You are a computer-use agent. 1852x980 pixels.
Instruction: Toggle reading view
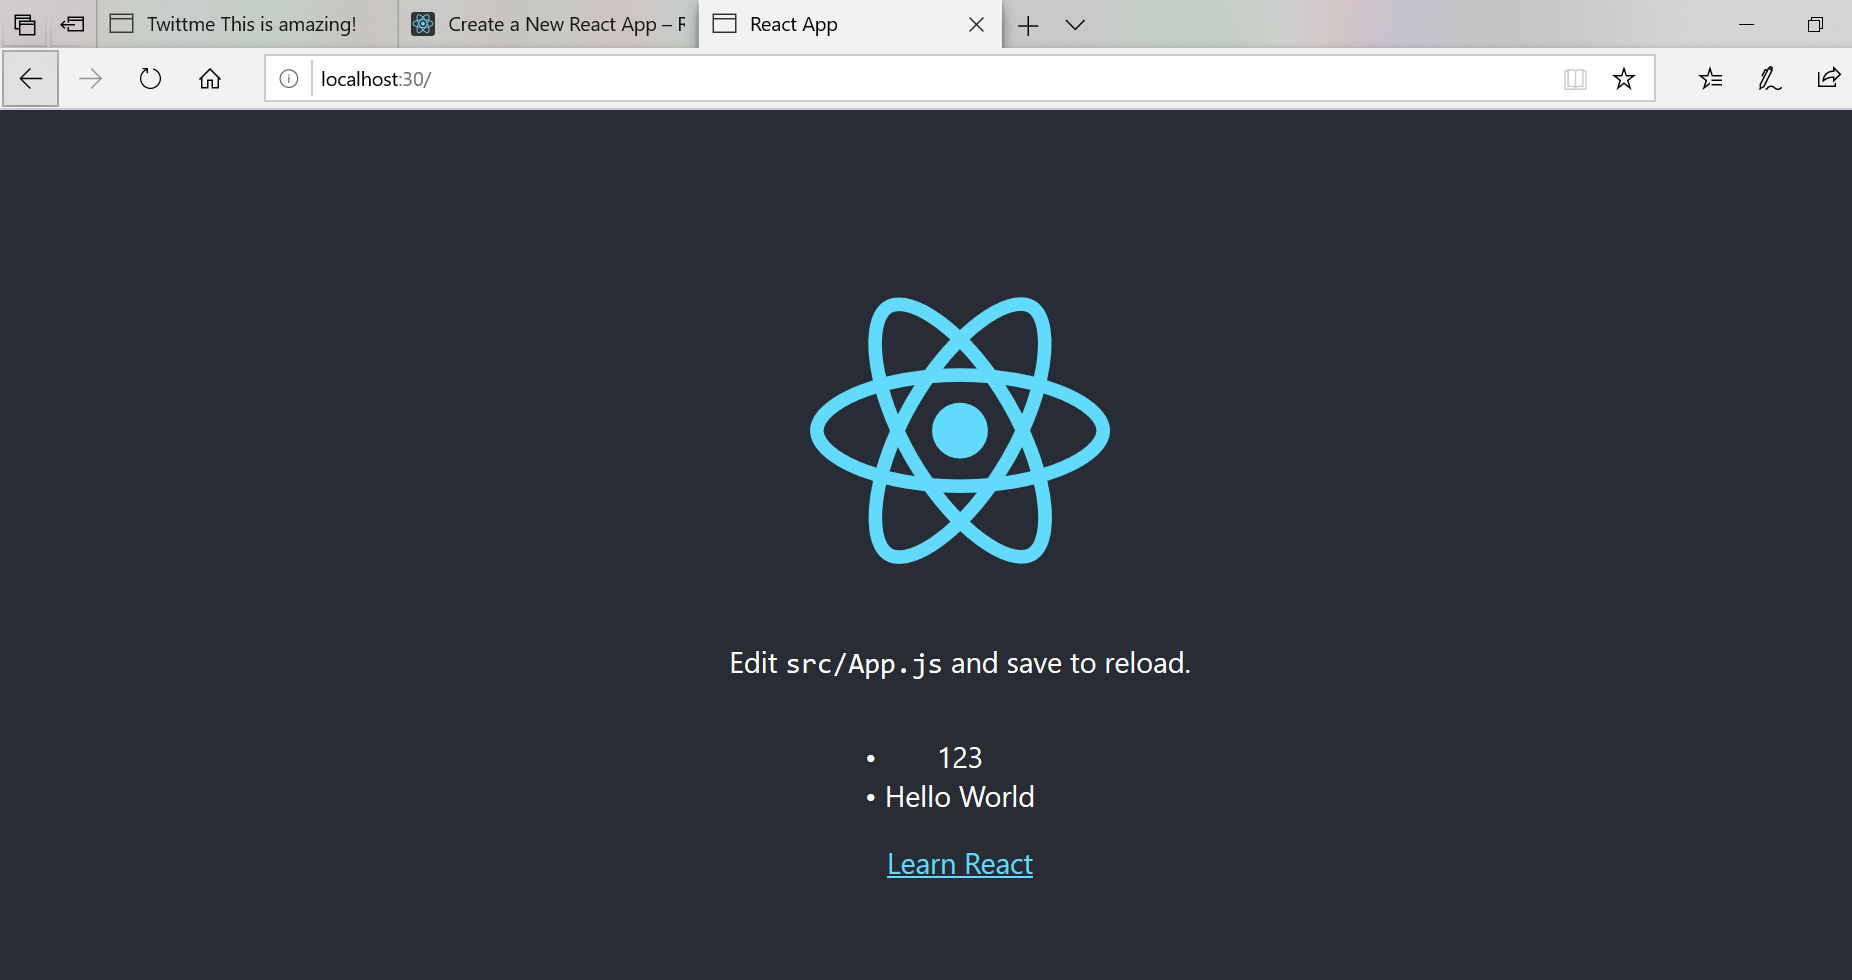[x=1575, y=78]
